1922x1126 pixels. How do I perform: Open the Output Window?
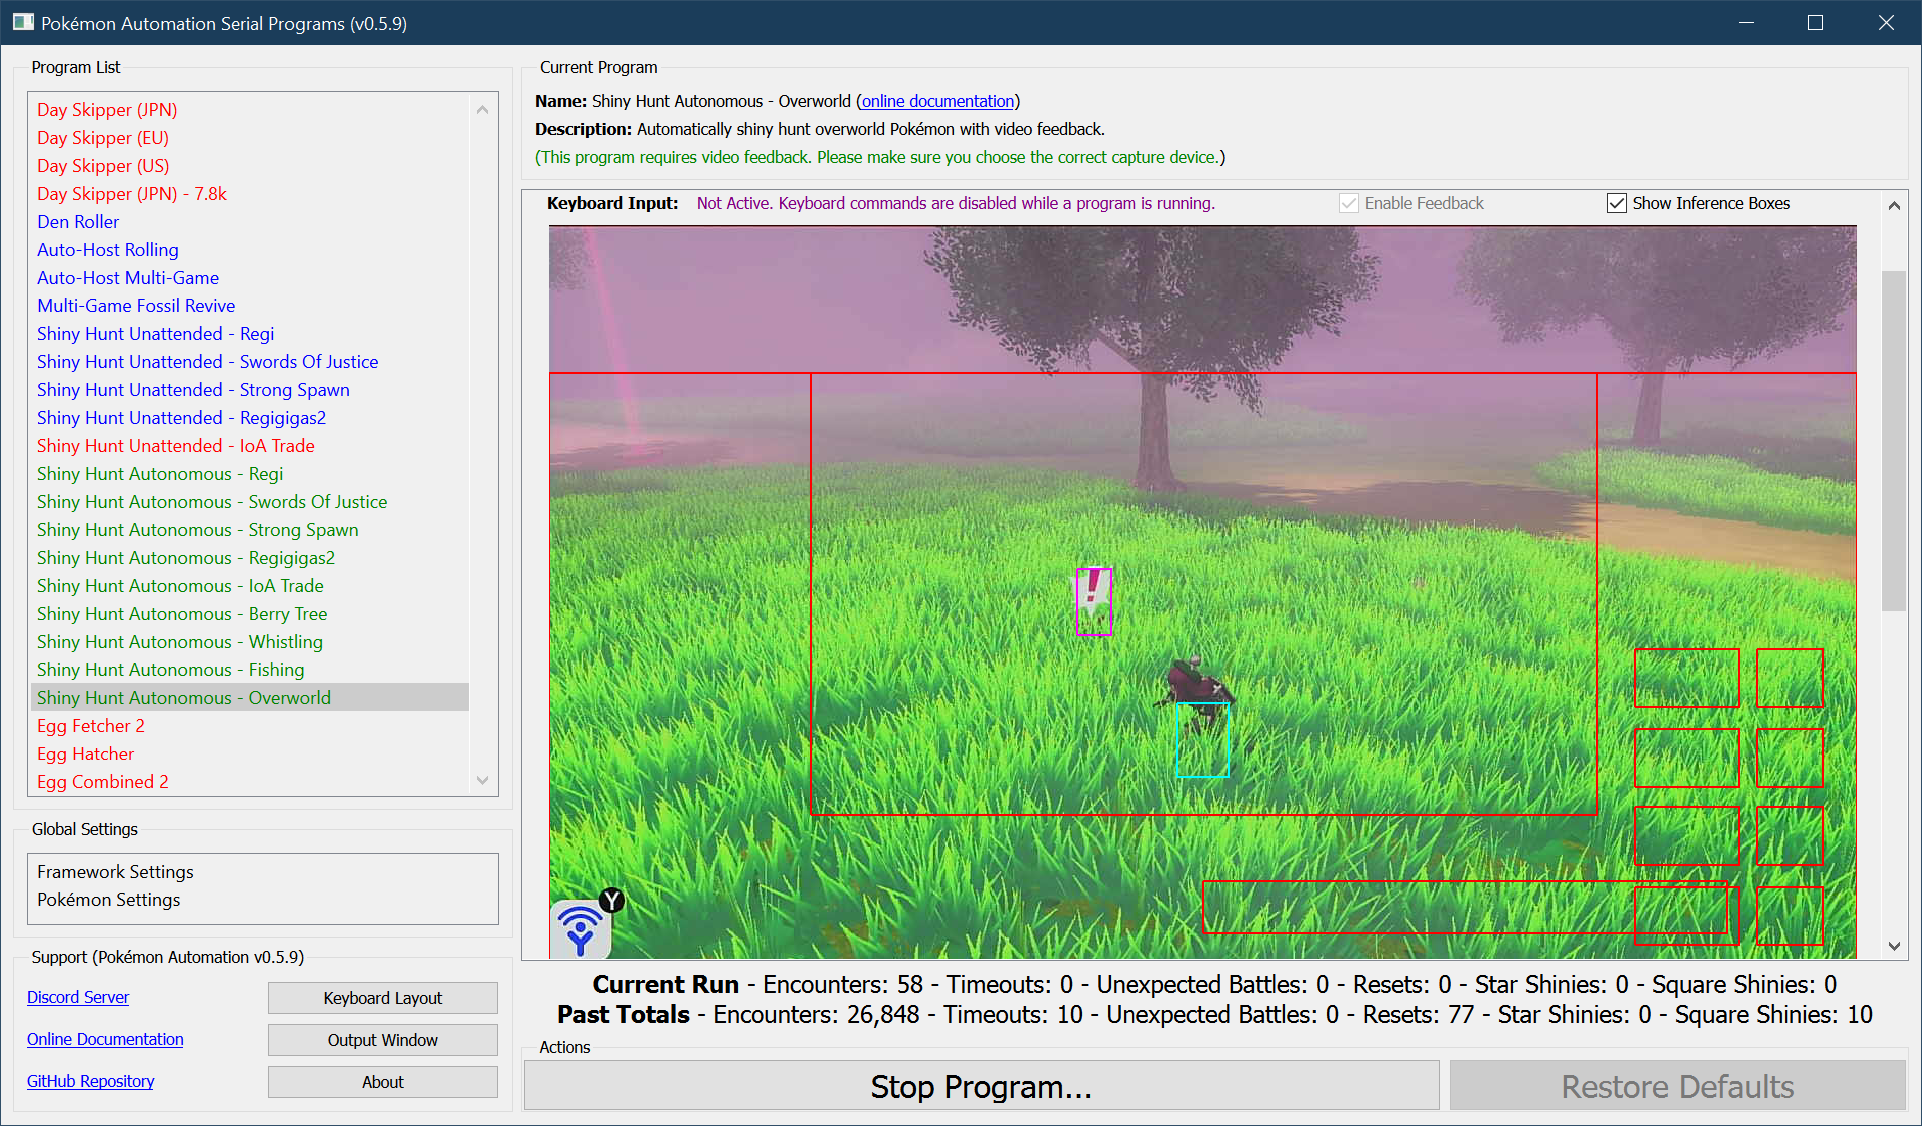point(382,1040)
